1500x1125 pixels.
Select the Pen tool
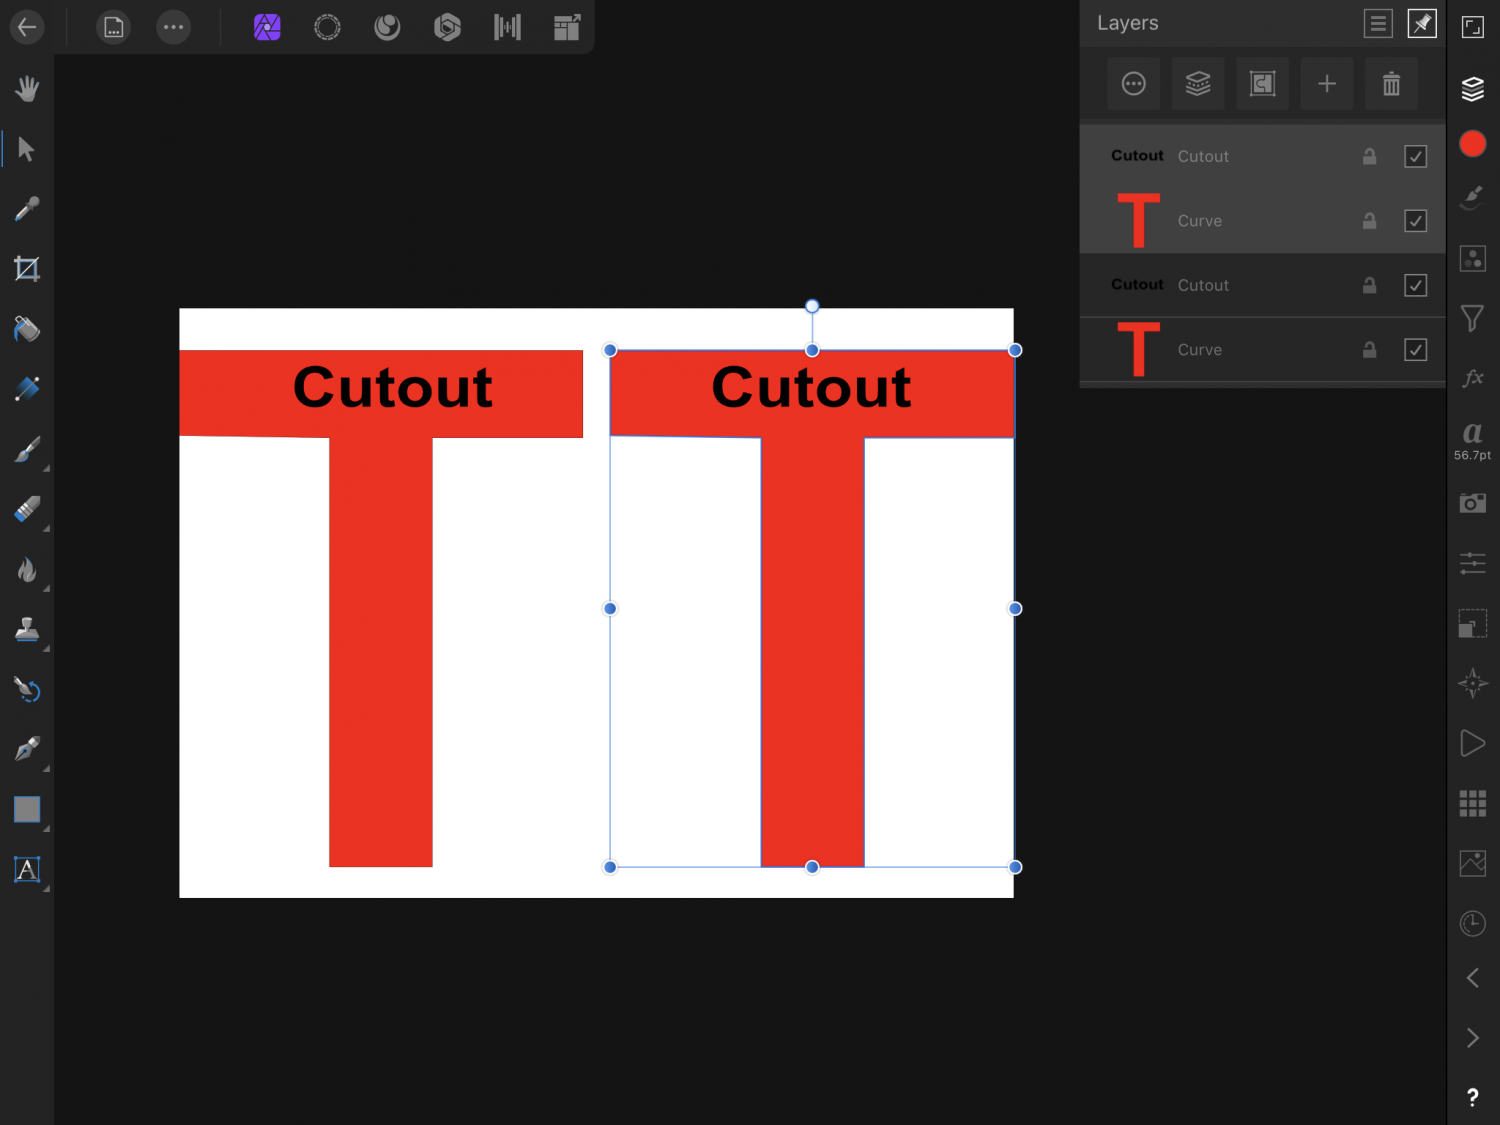click(27, 749)
